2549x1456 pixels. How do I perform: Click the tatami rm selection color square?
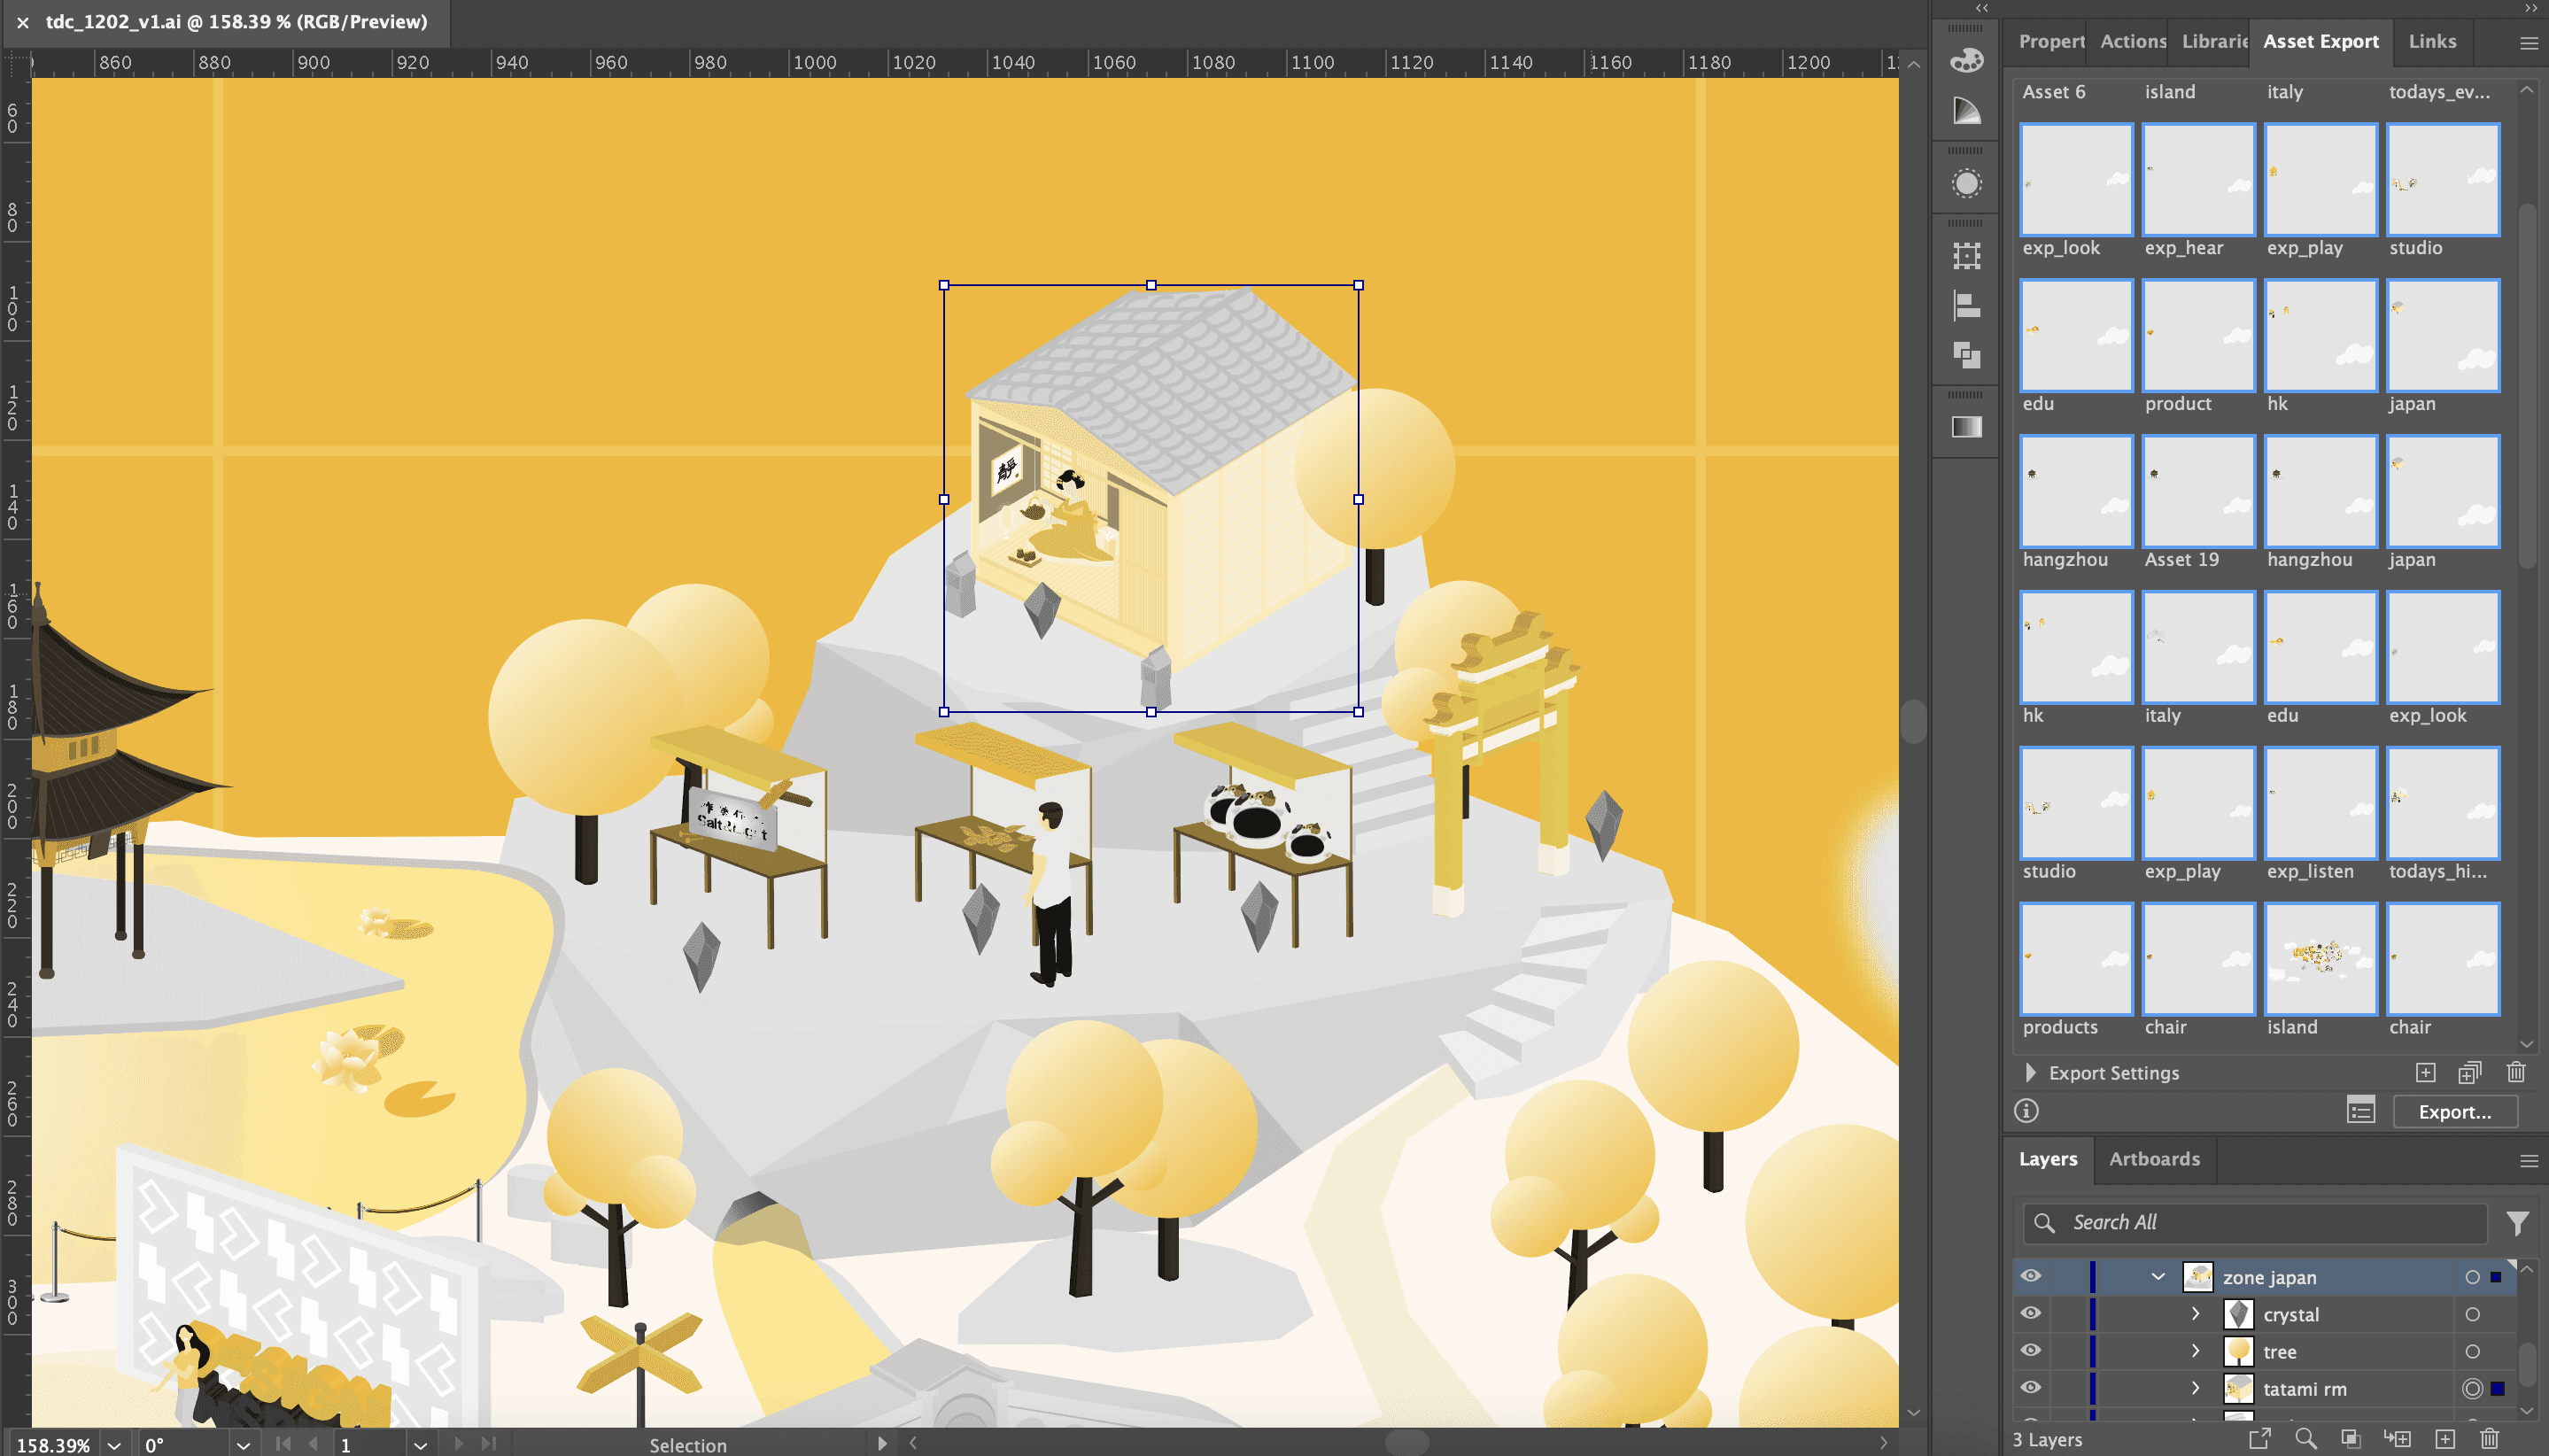(2497, 1388)
